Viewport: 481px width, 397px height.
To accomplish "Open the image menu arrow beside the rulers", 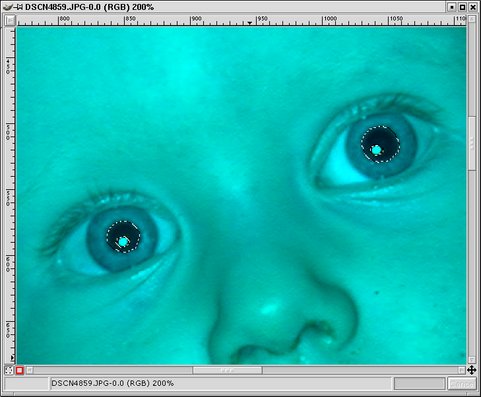I will 10,21.
